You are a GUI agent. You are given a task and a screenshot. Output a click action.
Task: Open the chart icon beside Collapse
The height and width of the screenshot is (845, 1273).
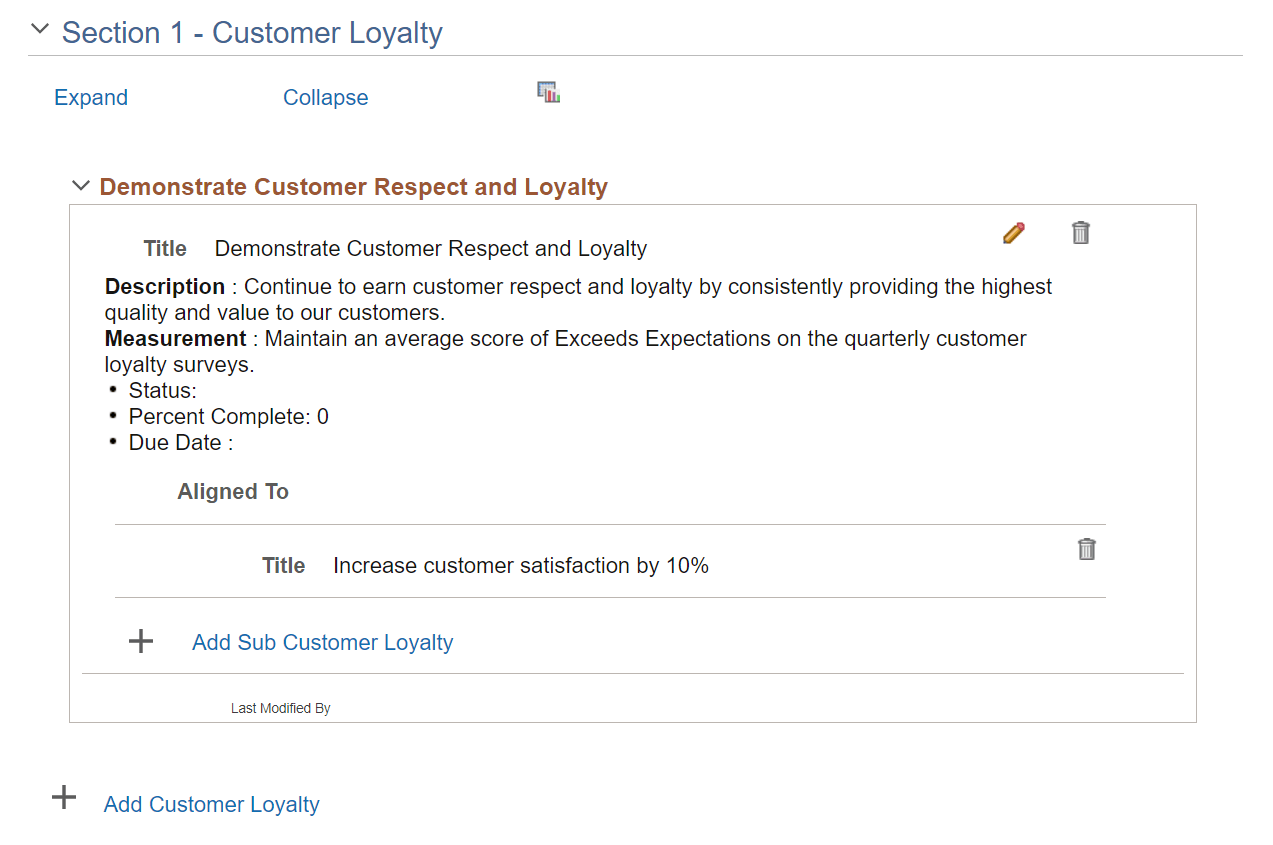(548, 93)
